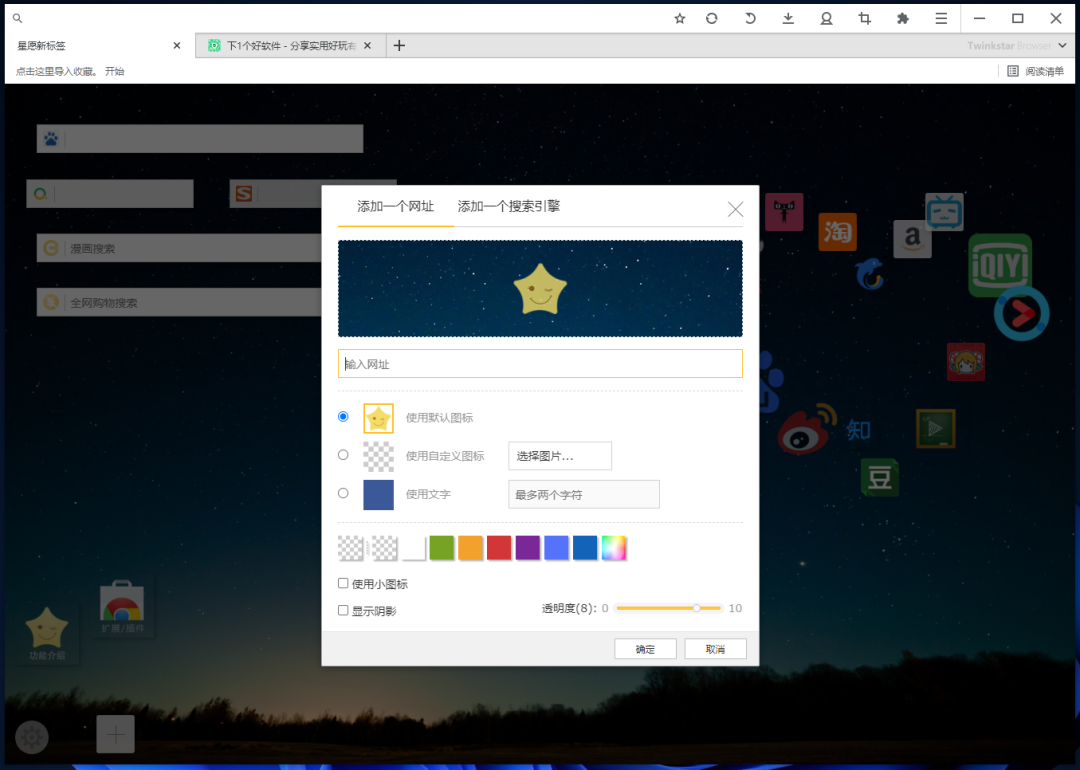Image resolution: width=1080 pixels, height=770 pixels.
Task: Bookmark the page using the star icon
Action: (x=679, y=18)
